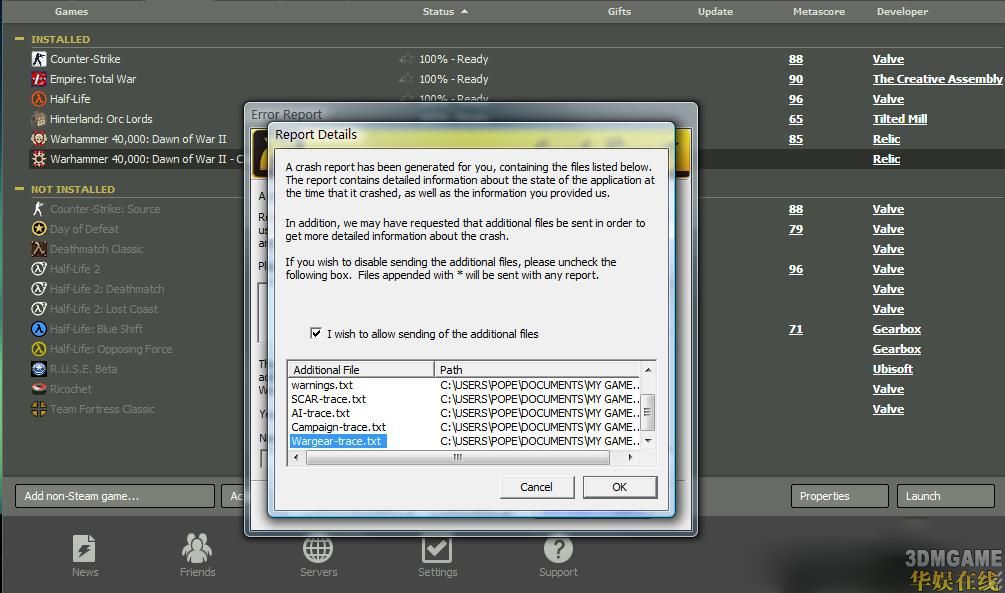Click the Day of Defeat icon

click(39, 229)
